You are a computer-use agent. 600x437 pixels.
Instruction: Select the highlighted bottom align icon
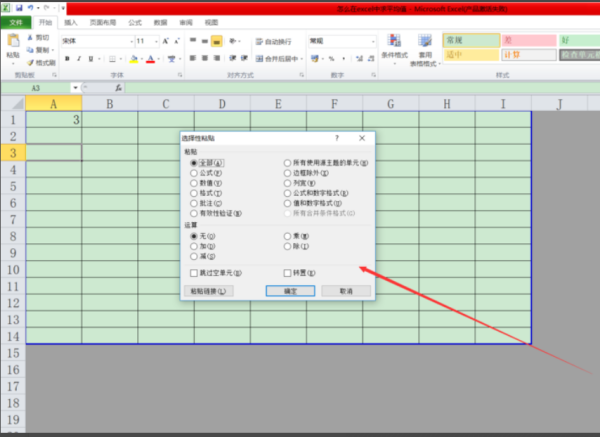pyautogui.click(x=217, y=41)
